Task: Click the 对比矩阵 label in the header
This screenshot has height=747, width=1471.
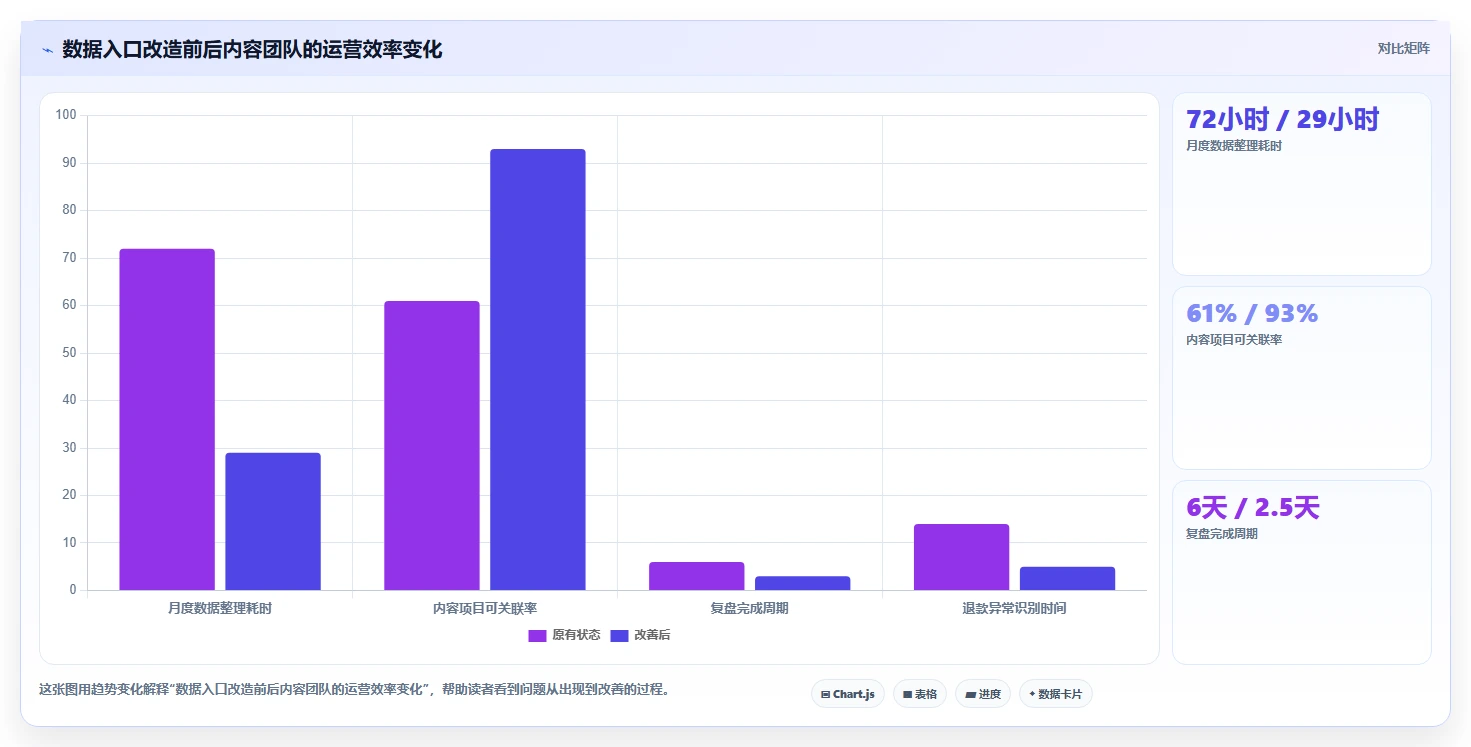Action: pyautogui.click(x=1403, y=48)
